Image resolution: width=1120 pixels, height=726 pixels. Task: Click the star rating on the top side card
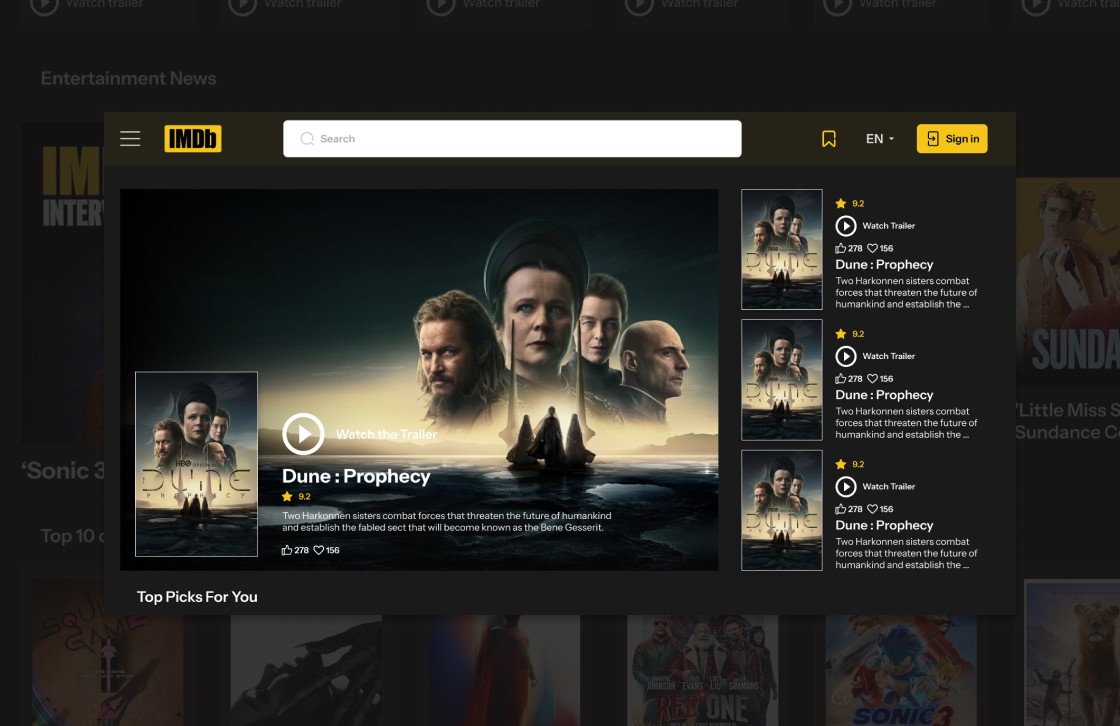point(850,204)
